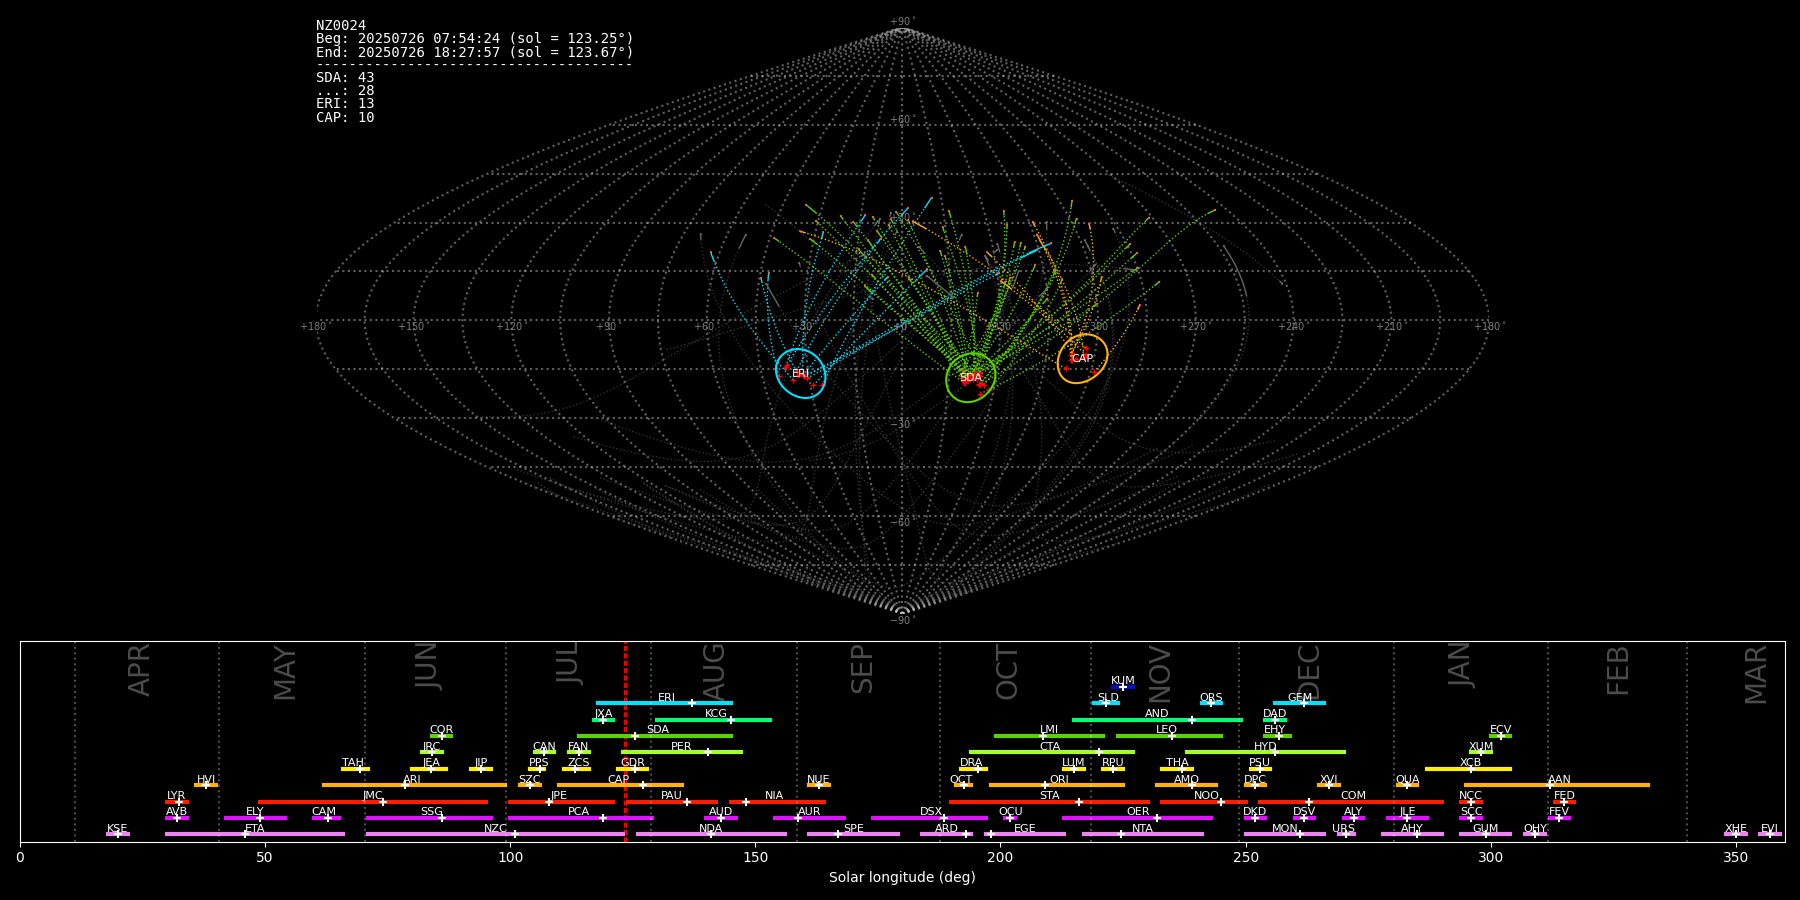The width and height of the screenshot is (1800, 900).
Task: Click the '...: 28' sporadic count line
Action: tap(345, 90)
